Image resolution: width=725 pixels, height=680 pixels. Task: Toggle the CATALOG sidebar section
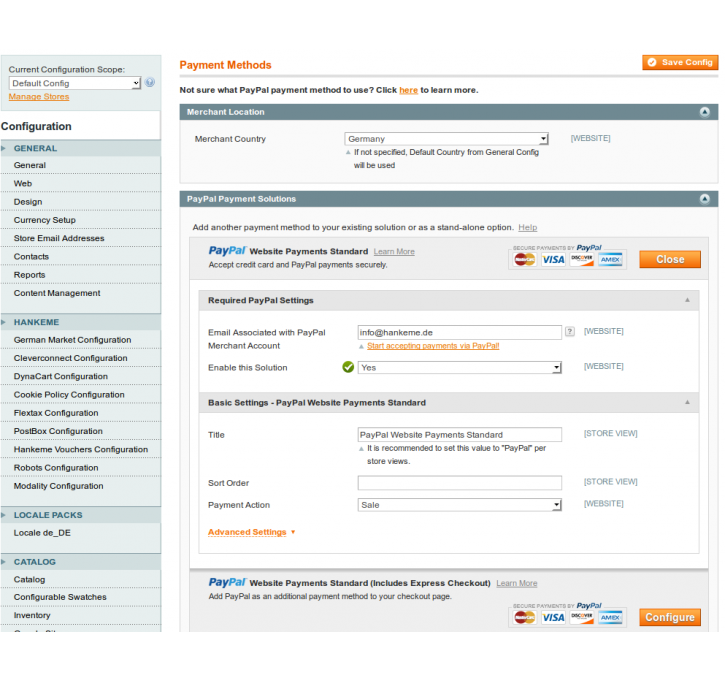(x=80, y=562)
